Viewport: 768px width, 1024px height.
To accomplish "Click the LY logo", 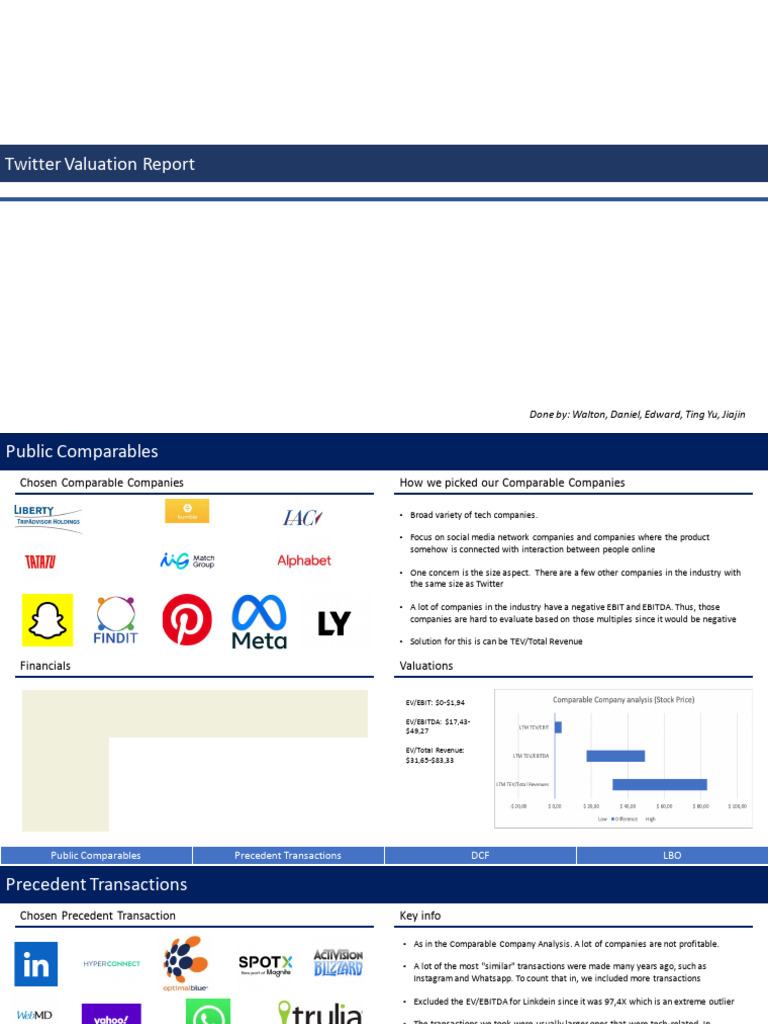I will click(334, 624).
